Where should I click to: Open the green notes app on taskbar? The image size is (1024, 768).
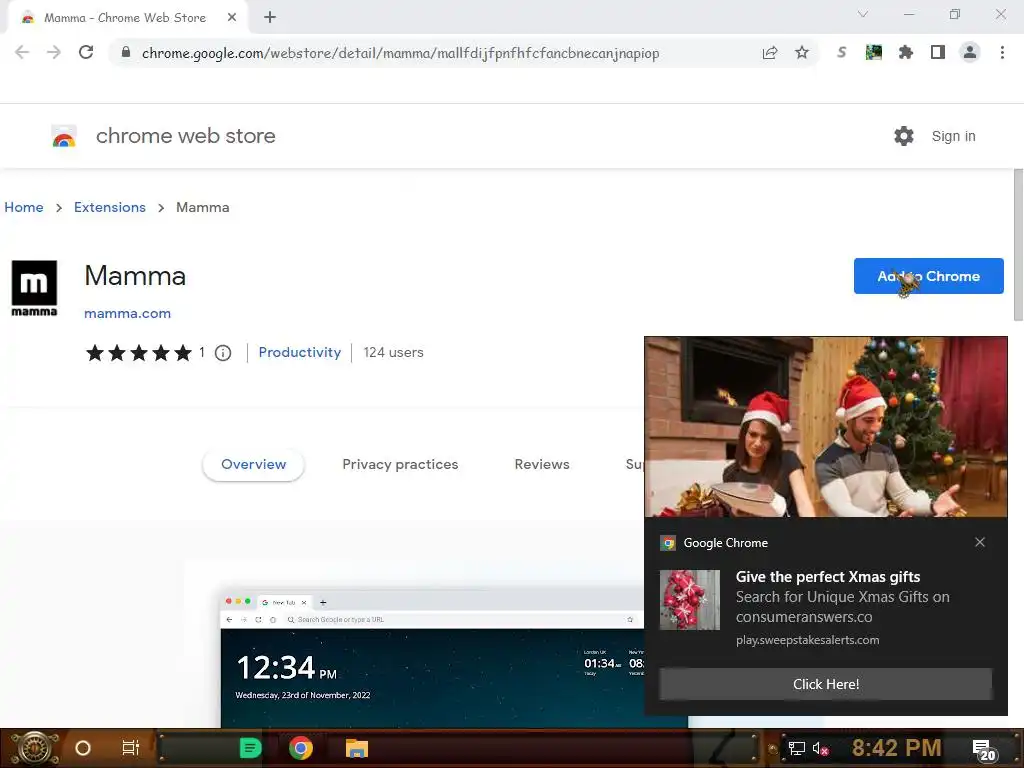coord(250,748)
